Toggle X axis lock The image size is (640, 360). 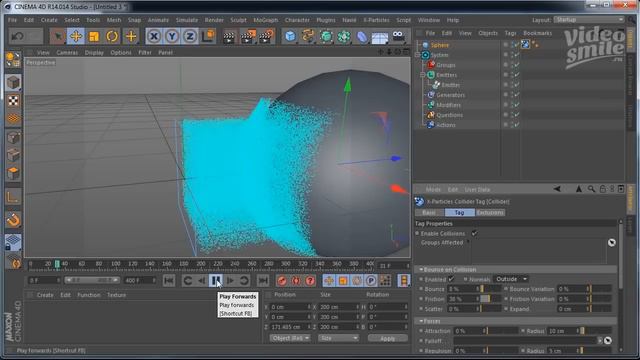pyautogui.click(x=154, y=37)
